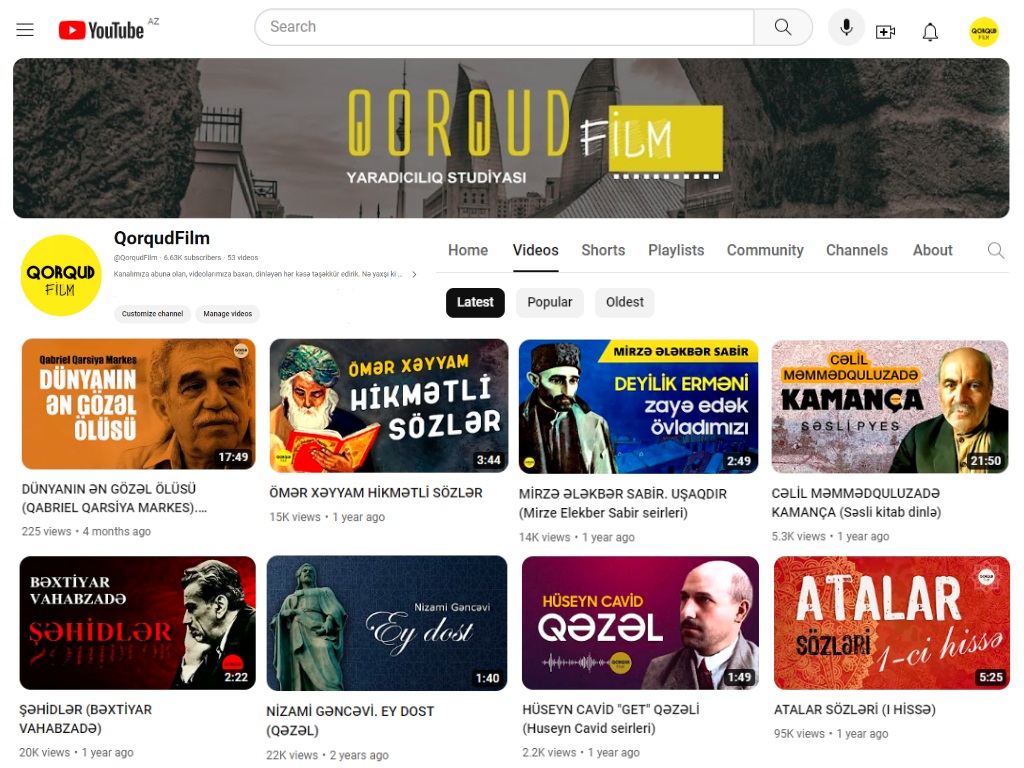Go to the YouTube home logo
Viewport: 1024px width, 768px height.
[x=101, y=30]
